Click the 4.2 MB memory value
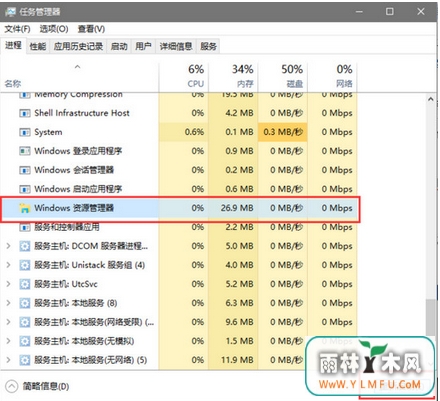Viewport: 440px width, 401px height. click(x=239, y=113)
